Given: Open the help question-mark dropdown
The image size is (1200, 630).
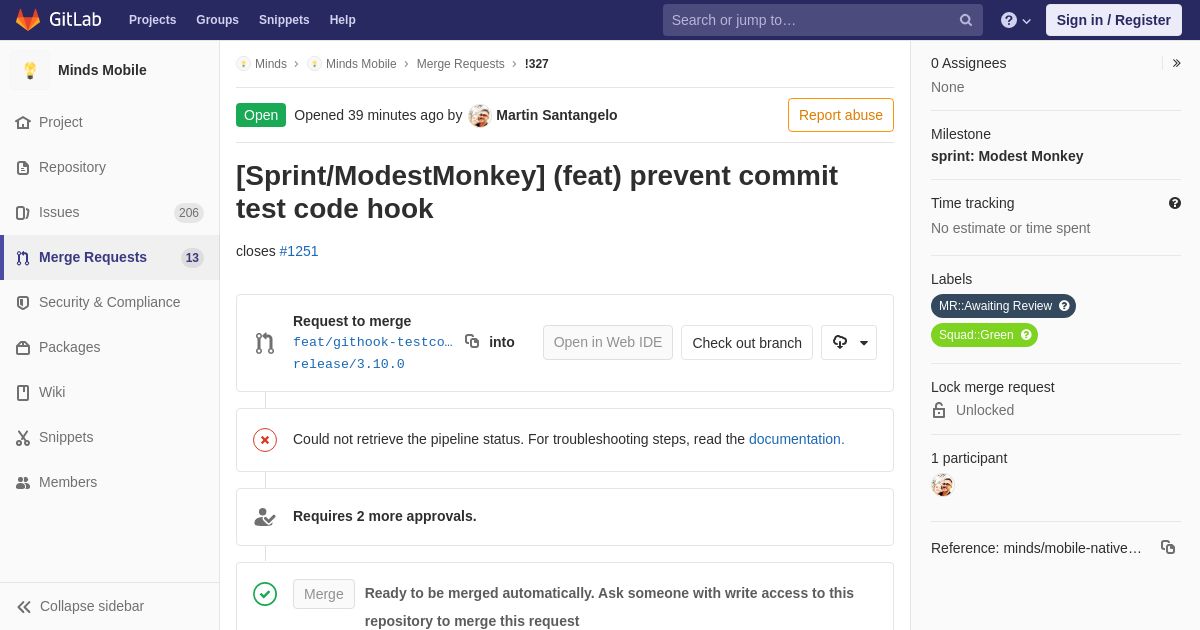Looking at the screenshot, I should 1016,20.
